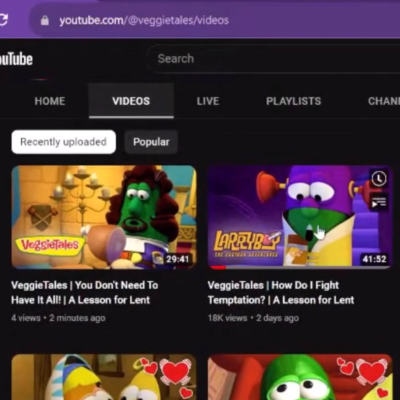Image resolution: width=400 pixels, height=400 pixels.
Task: Open the yellow character hearts video thumbnail
Action: click(x=104, y=377)
